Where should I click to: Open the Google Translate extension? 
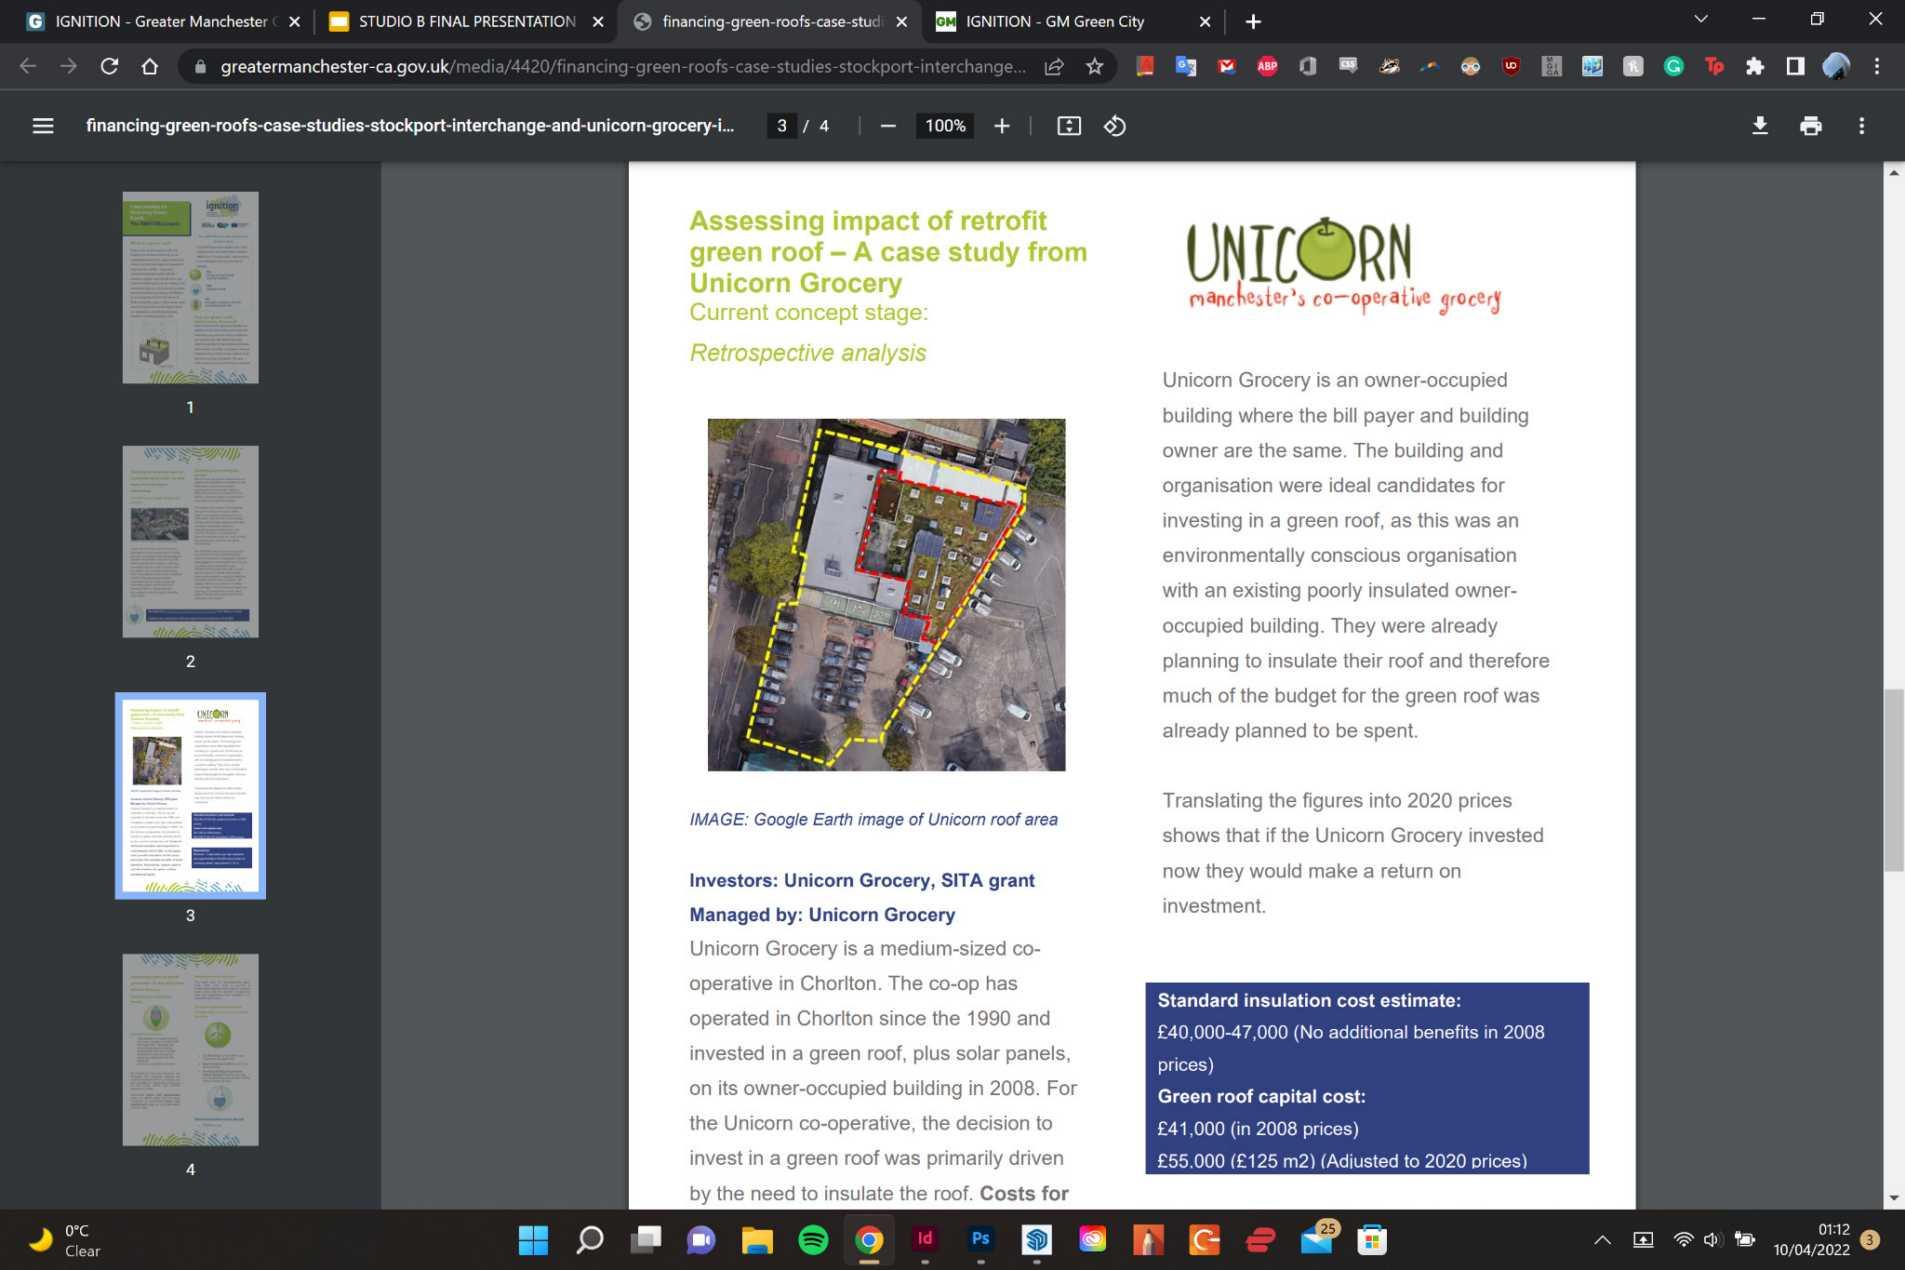click(1186, 66)
